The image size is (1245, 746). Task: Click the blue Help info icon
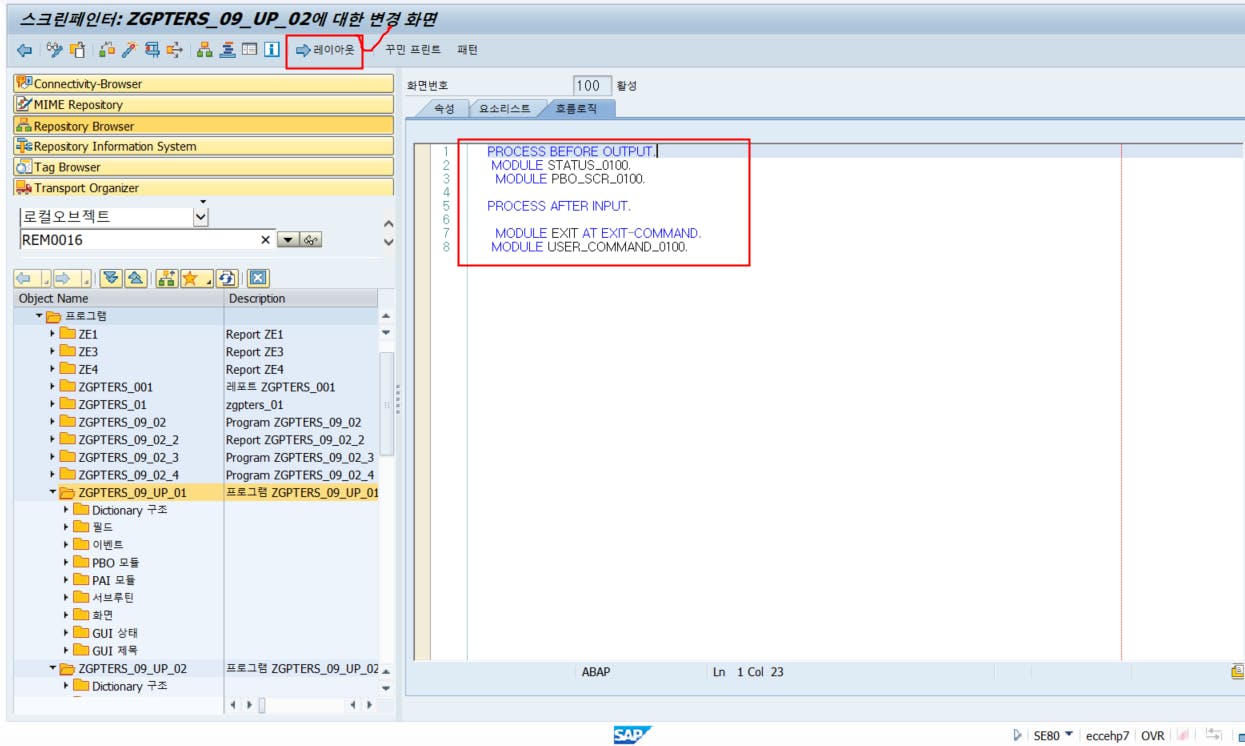[x=271, y=50]
